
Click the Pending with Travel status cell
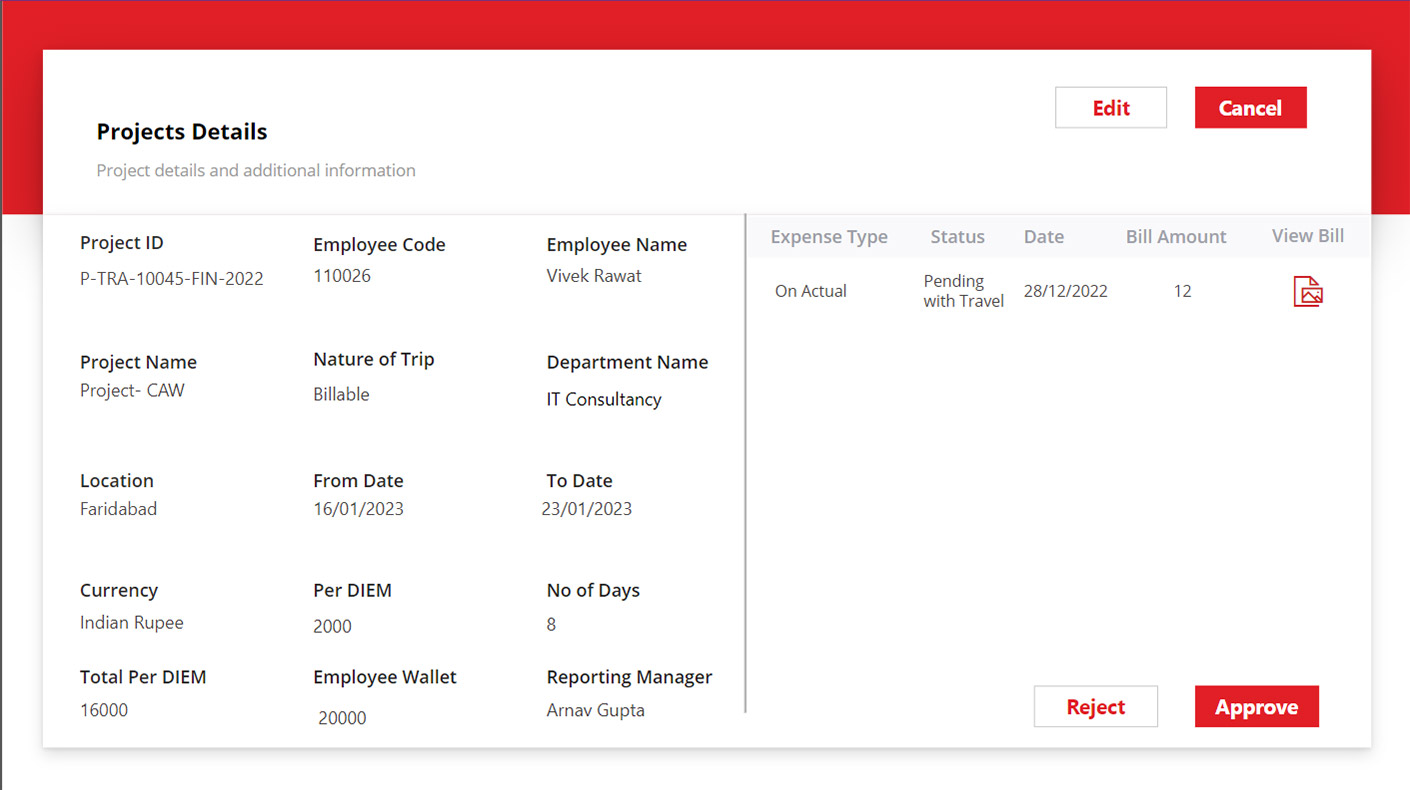coord(963,291)
